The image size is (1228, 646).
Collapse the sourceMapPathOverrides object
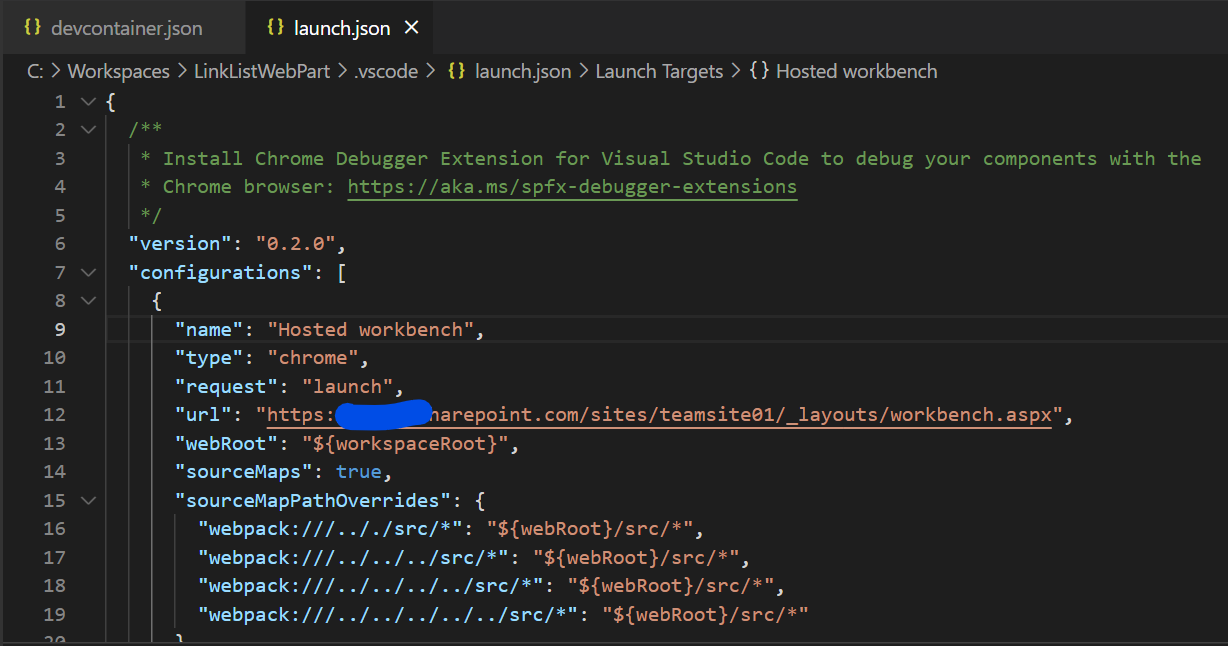(x=88, y=500)
